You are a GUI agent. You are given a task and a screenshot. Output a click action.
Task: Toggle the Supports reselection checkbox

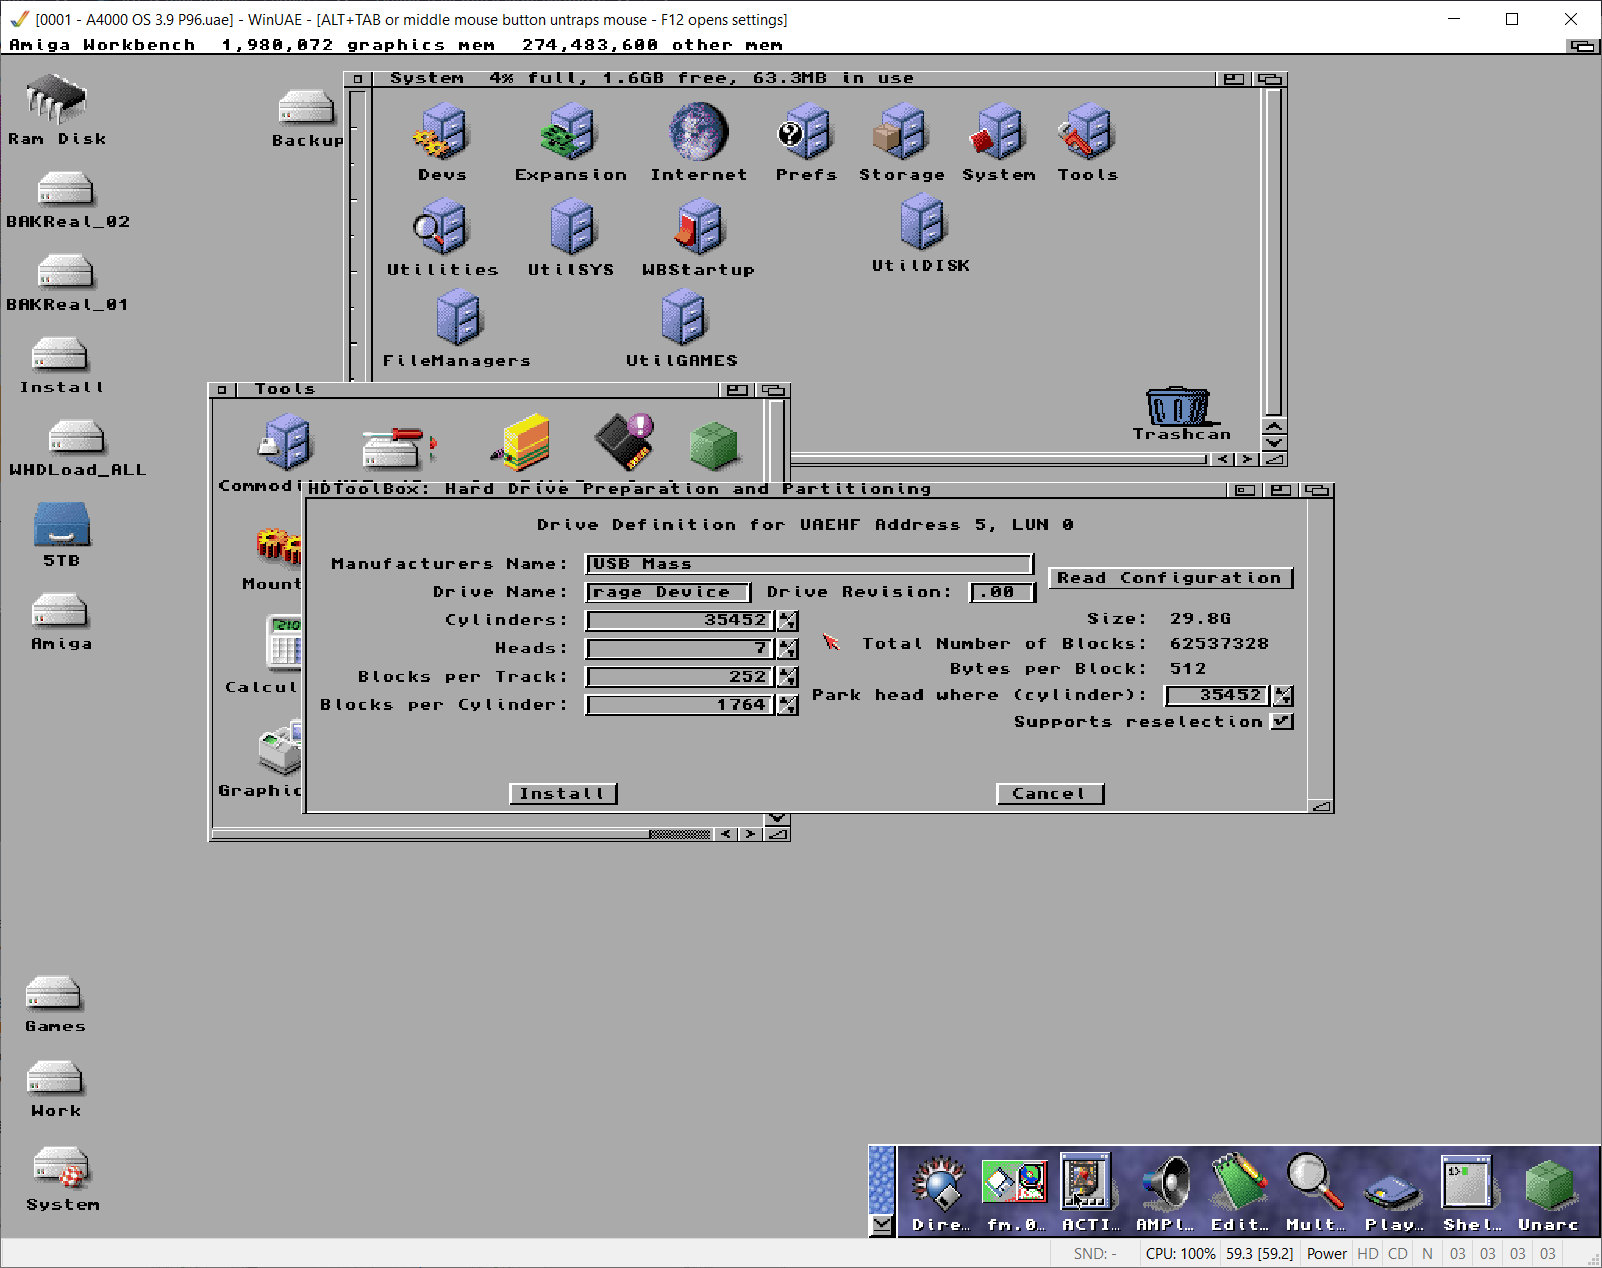click(1282, 721)
